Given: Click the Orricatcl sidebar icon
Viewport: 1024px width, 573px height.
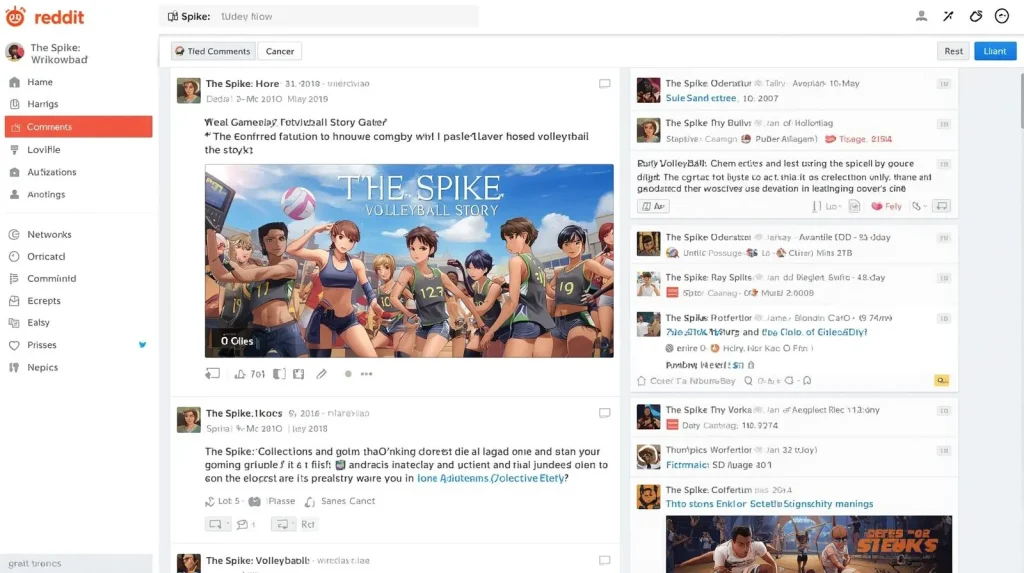Looking at the screenshot, I should click(14, 256).
